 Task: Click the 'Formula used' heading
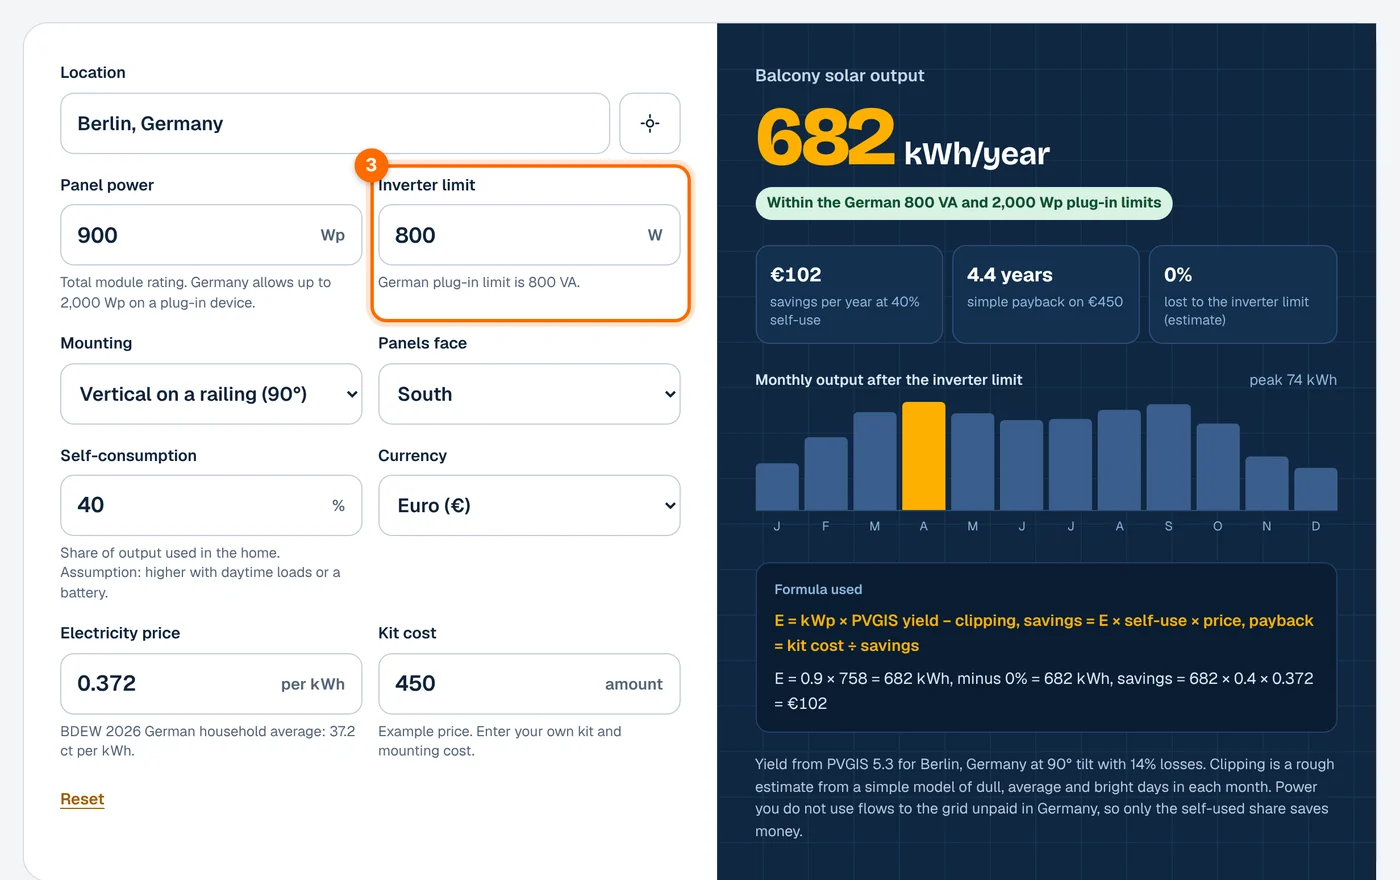click(818, 590)
